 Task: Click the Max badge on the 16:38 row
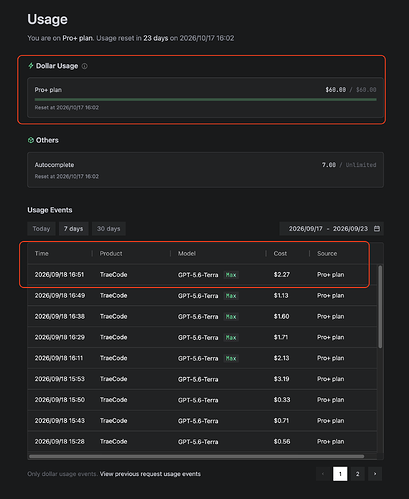(231, 317)
